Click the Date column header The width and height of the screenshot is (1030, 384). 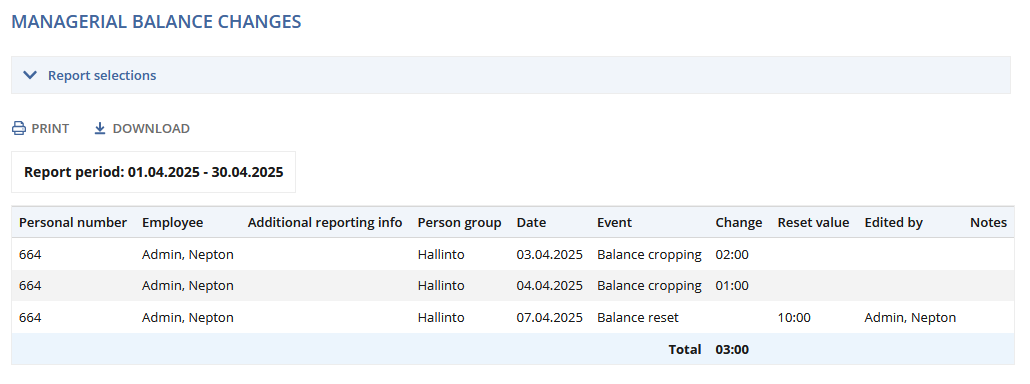[531, 223]
